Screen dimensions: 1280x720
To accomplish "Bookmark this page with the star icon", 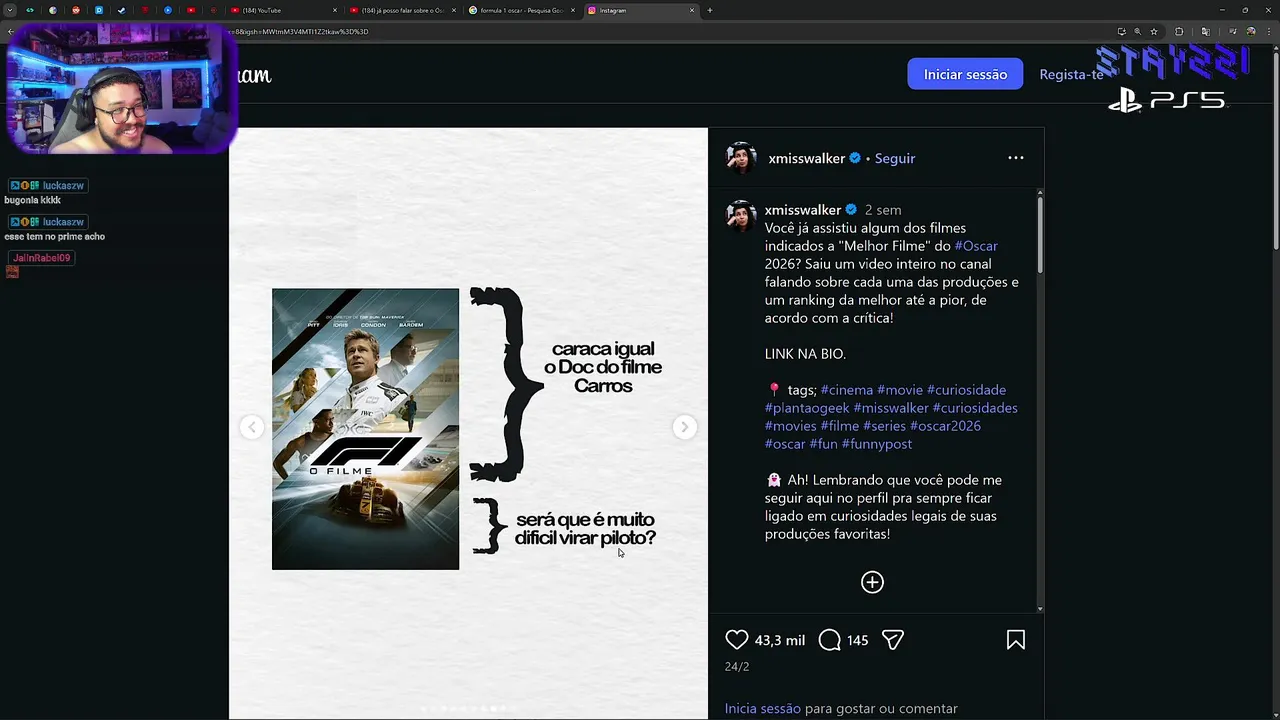I will tap(1154, 31).
